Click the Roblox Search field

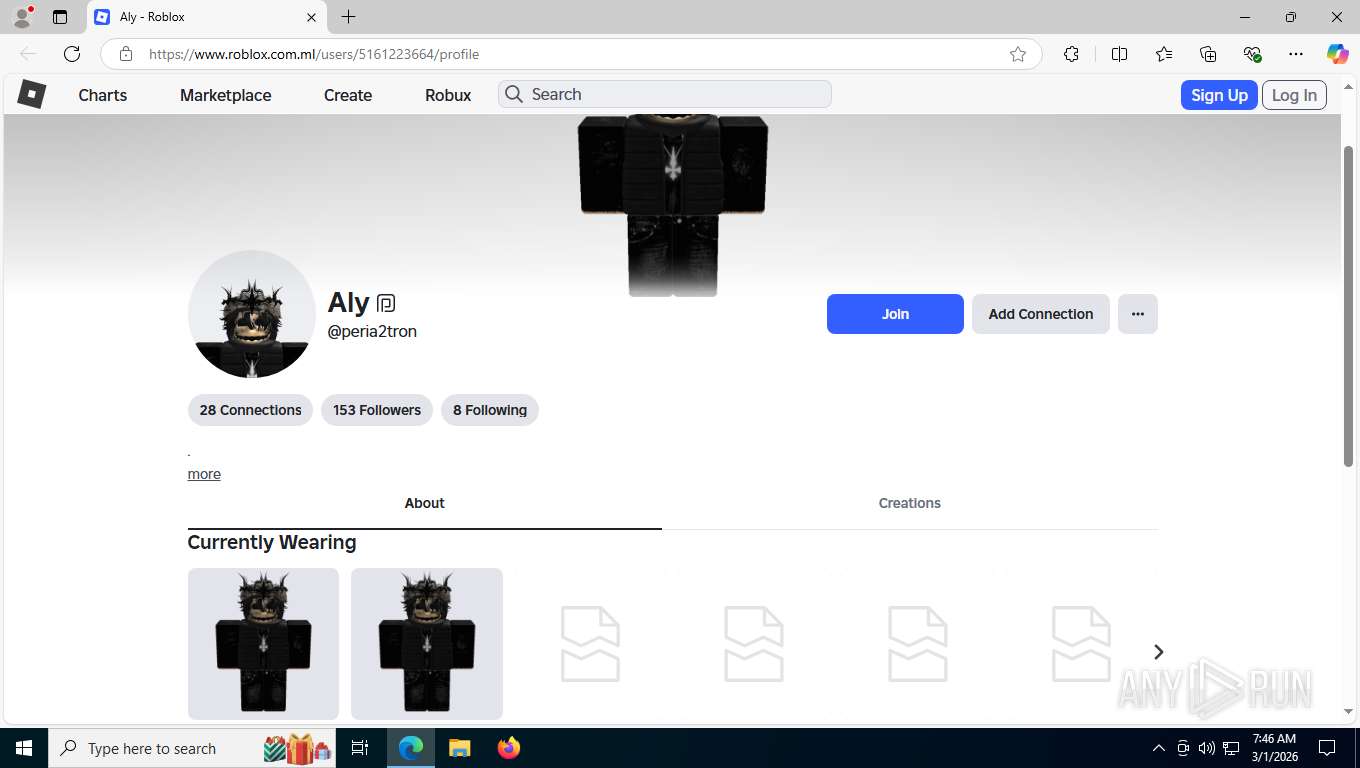pyautogui.click(x=665, y=94)
